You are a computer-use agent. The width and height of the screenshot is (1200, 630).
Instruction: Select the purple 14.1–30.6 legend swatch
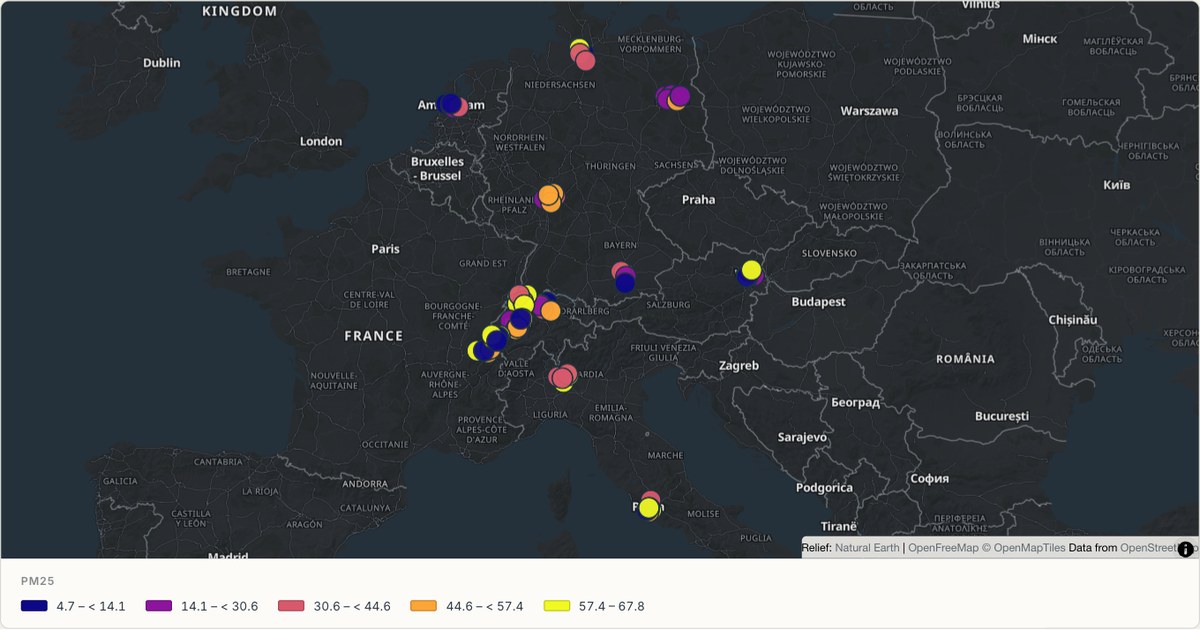point(159,606)
